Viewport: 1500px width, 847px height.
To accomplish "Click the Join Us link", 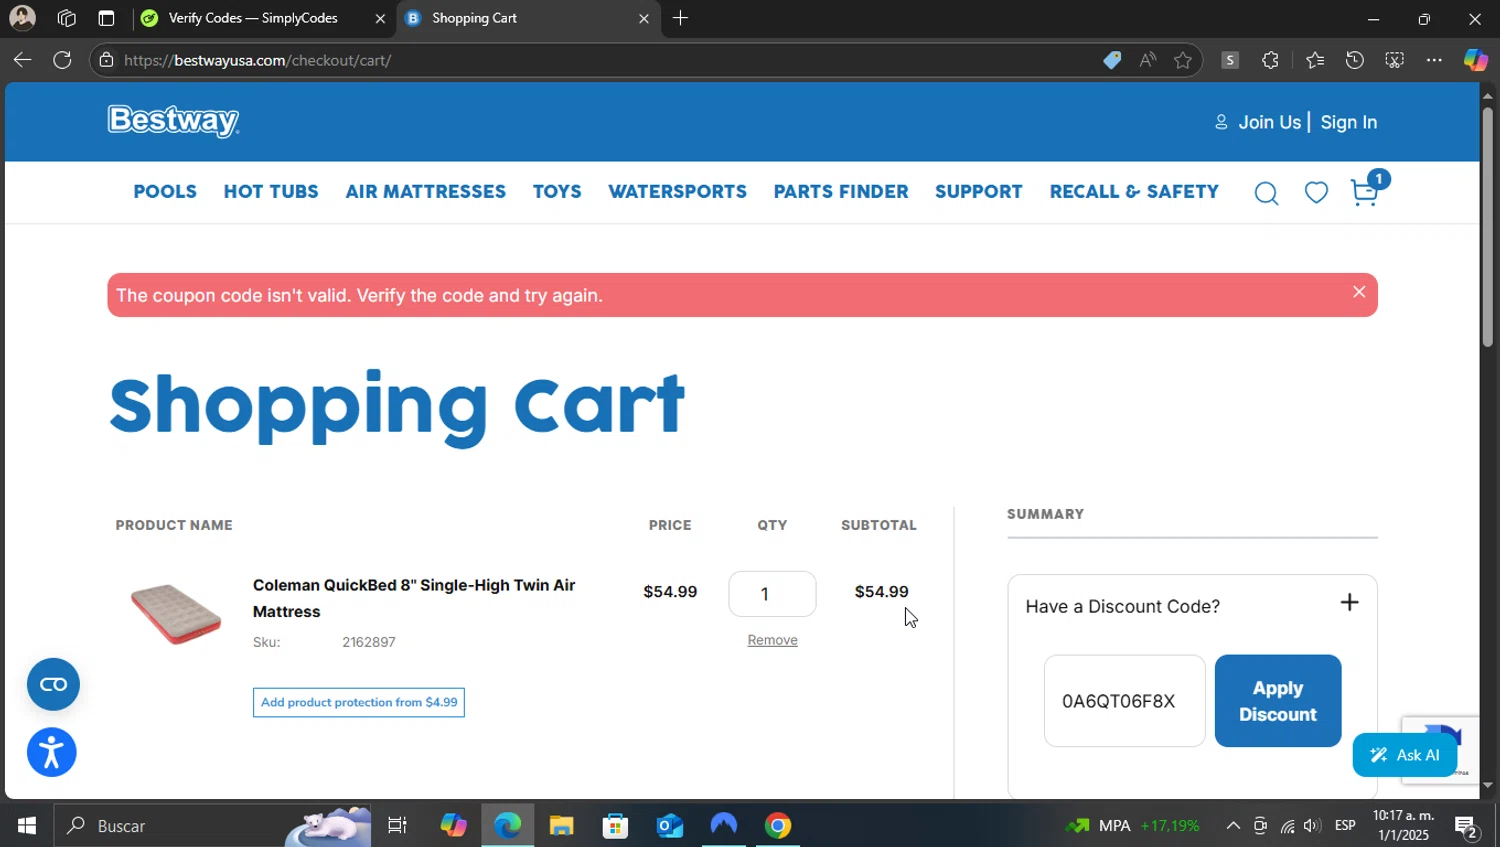I will click(x=1269, y=122).
